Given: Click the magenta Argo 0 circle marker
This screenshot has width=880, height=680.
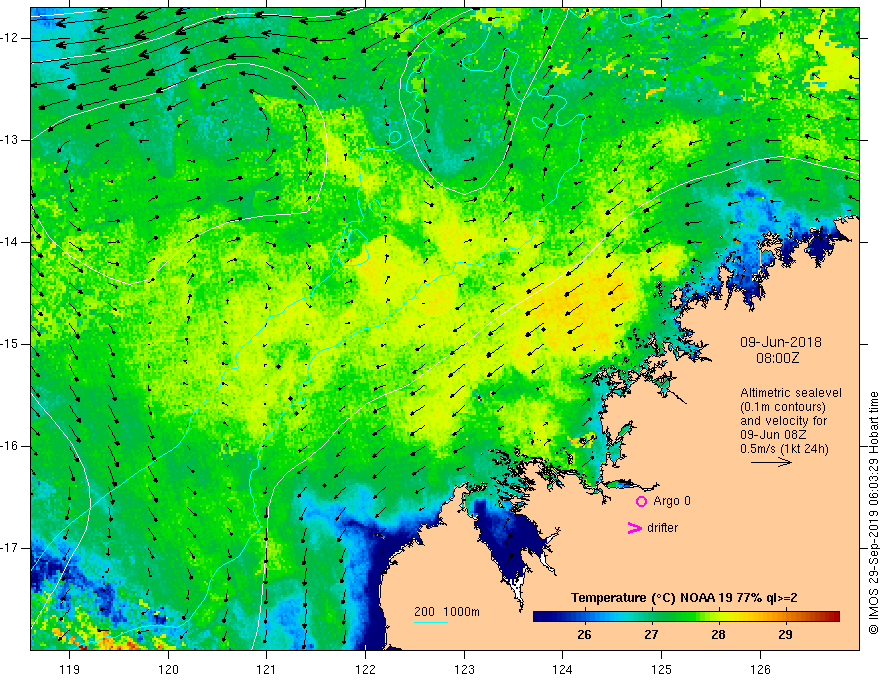Looking at the screenshot, I should click(x=641, y=501).
